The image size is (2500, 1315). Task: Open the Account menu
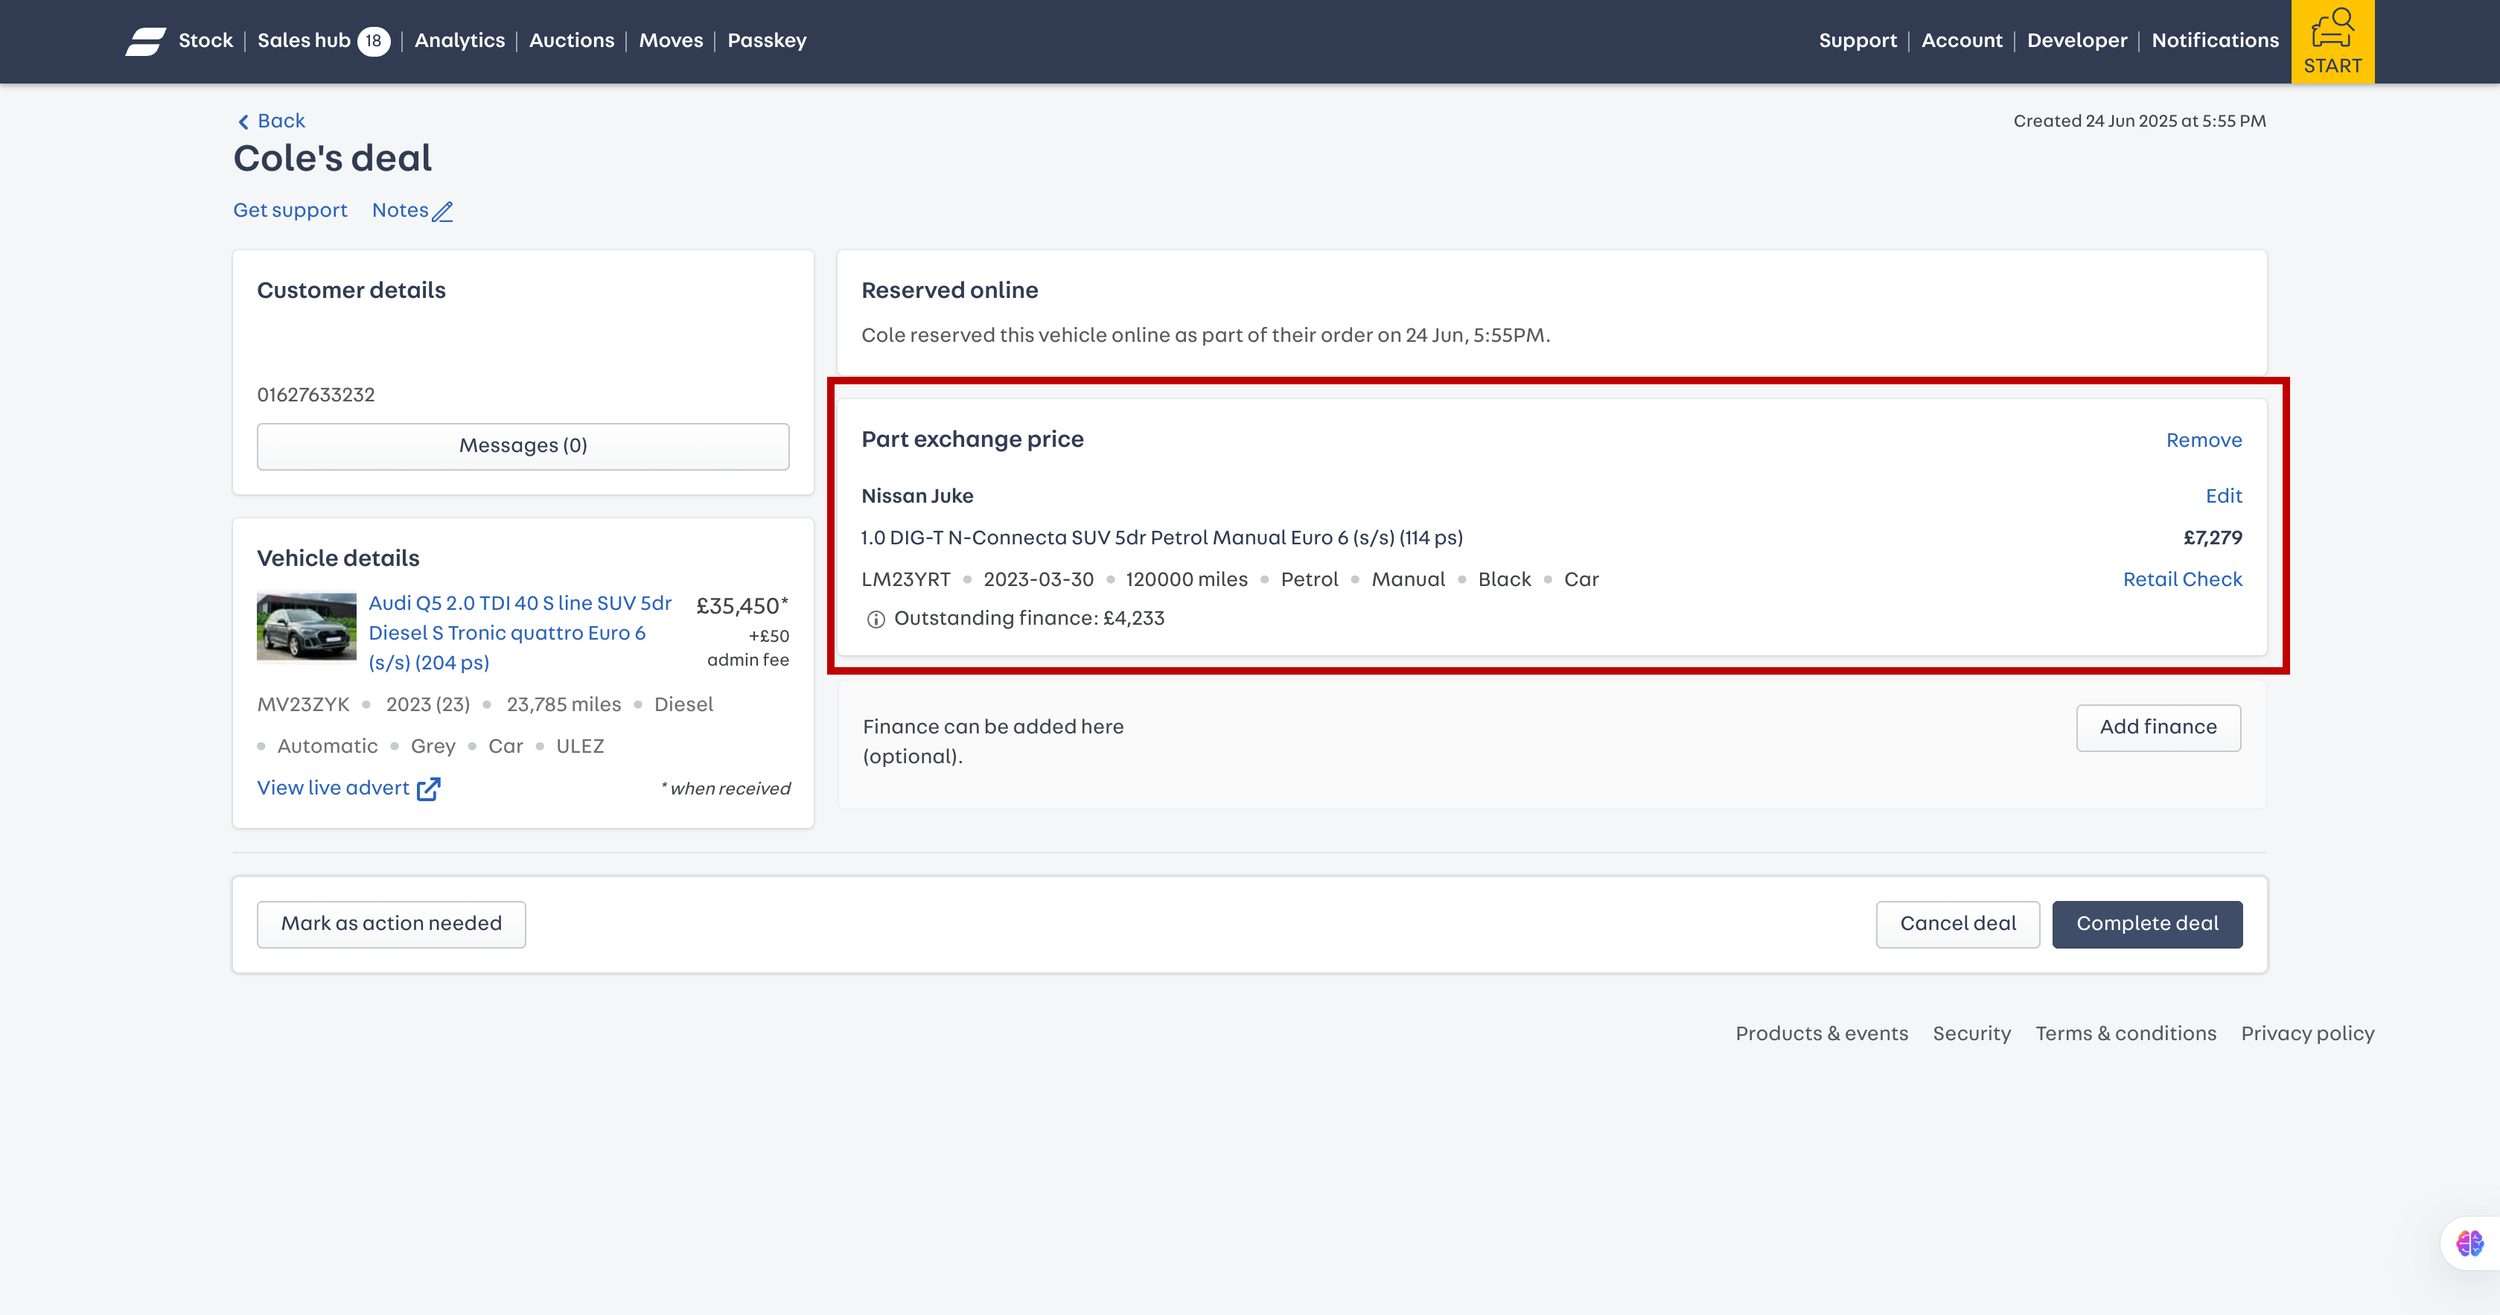pos(1962,41)
